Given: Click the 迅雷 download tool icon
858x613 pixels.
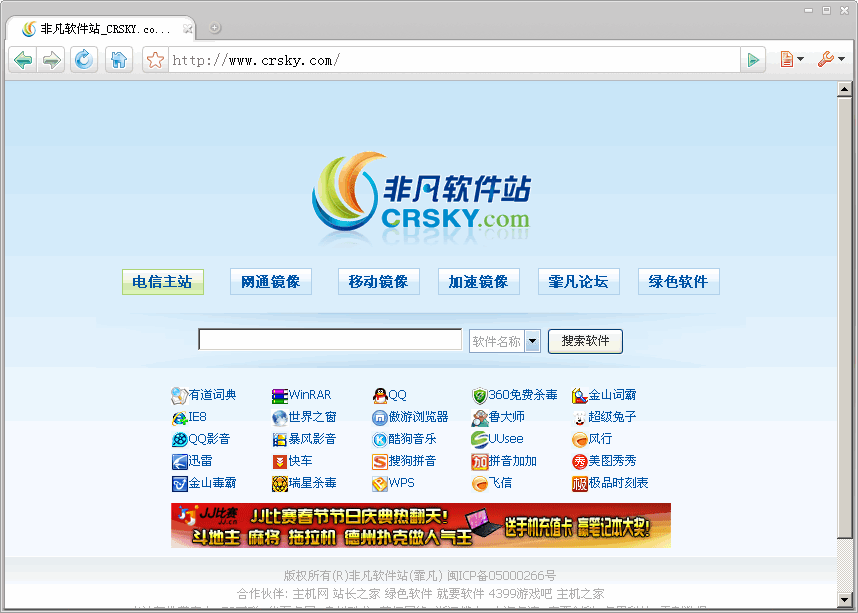Looking at the screenshot, I should (181, 461).
